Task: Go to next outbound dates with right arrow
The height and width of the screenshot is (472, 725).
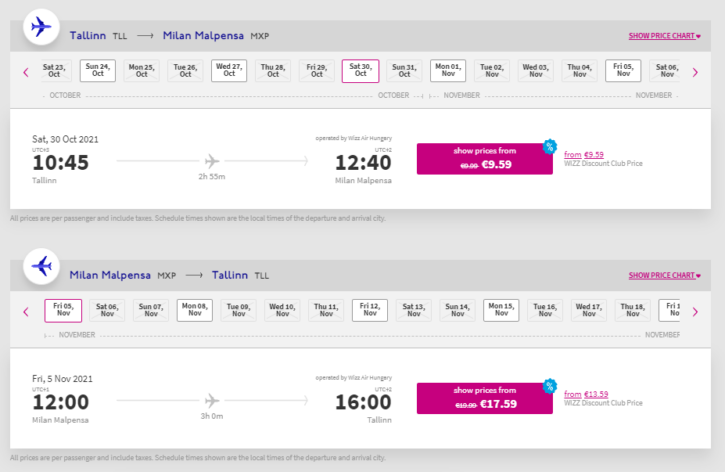Action: click(x=695, y=71)
